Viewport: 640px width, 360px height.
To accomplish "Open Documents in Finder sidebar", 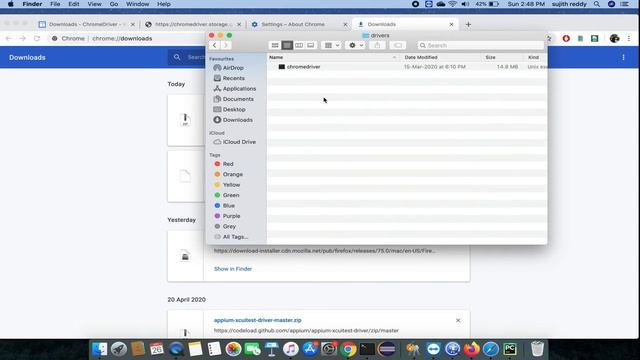I will pyautogui.click(x=238, y=99).
